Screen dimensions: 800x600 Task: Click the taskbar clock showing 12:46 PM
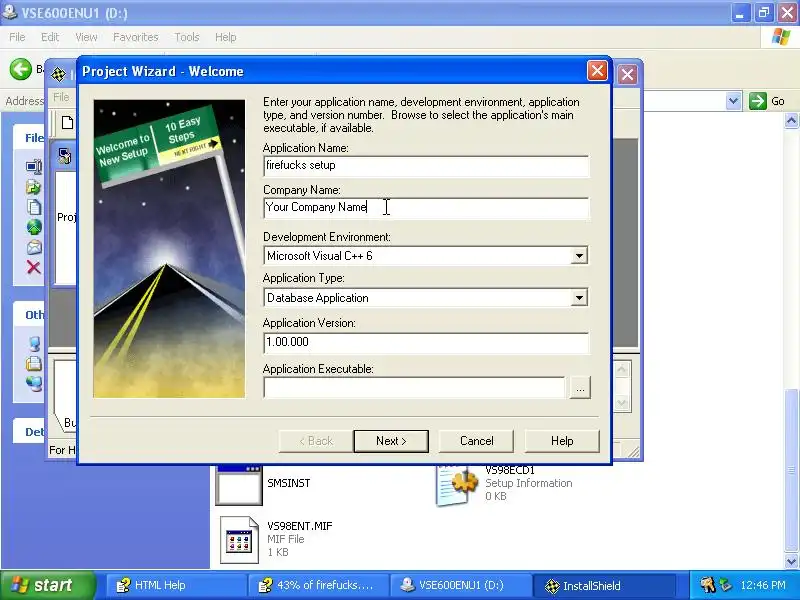763,585
